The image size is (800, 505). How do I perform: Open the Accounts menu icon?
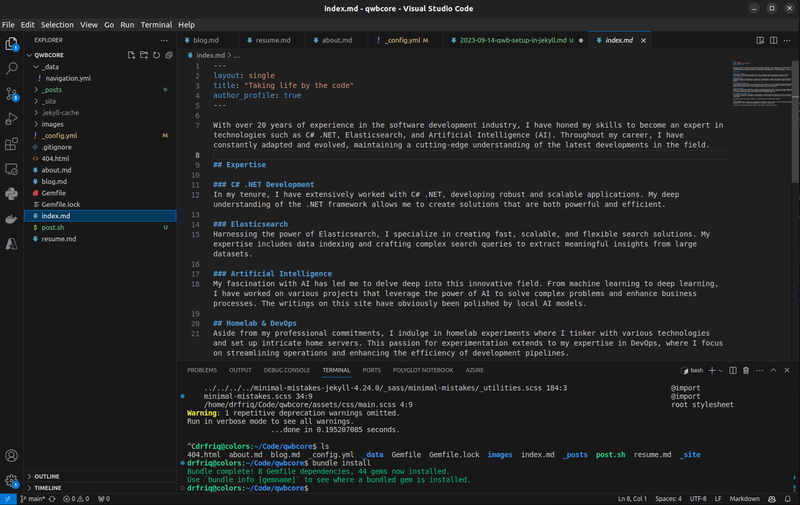point(11,456)
